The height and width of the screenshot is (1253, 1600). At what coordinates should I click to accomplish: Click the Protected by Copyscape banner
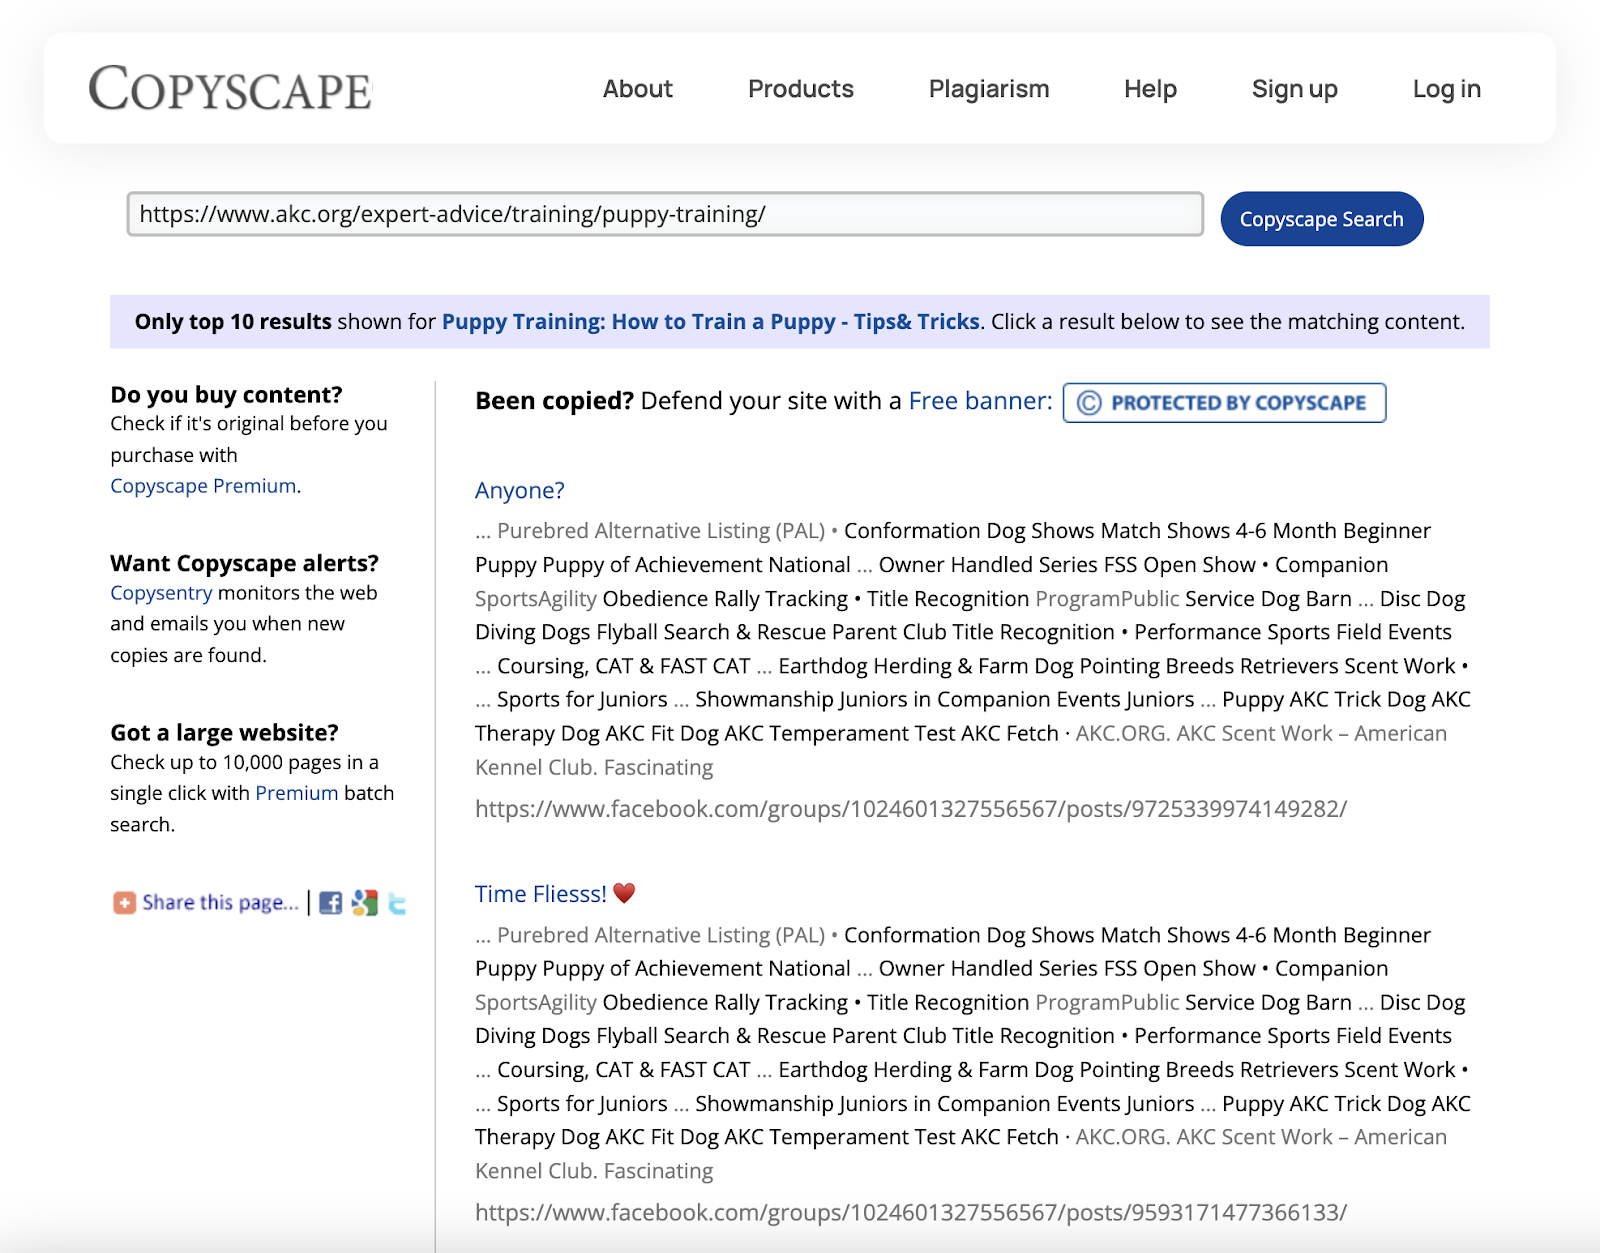1224,403
